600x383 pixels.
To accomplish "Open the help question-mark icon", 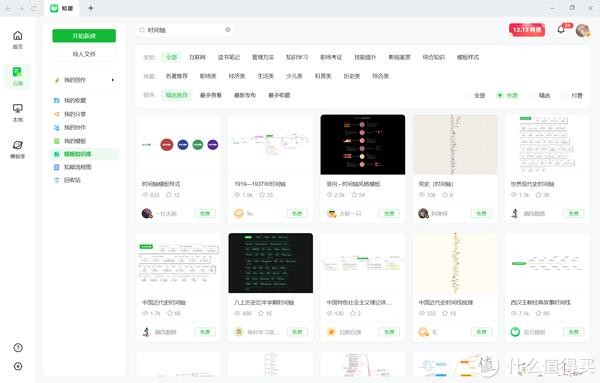I will click(18, 347).
